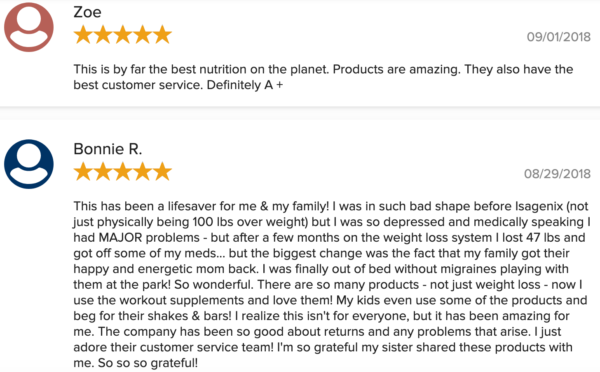Screen dimensions: 600x372
Task: Click Zoe's review text about best nutrition
Action: (x=323, y=77)
